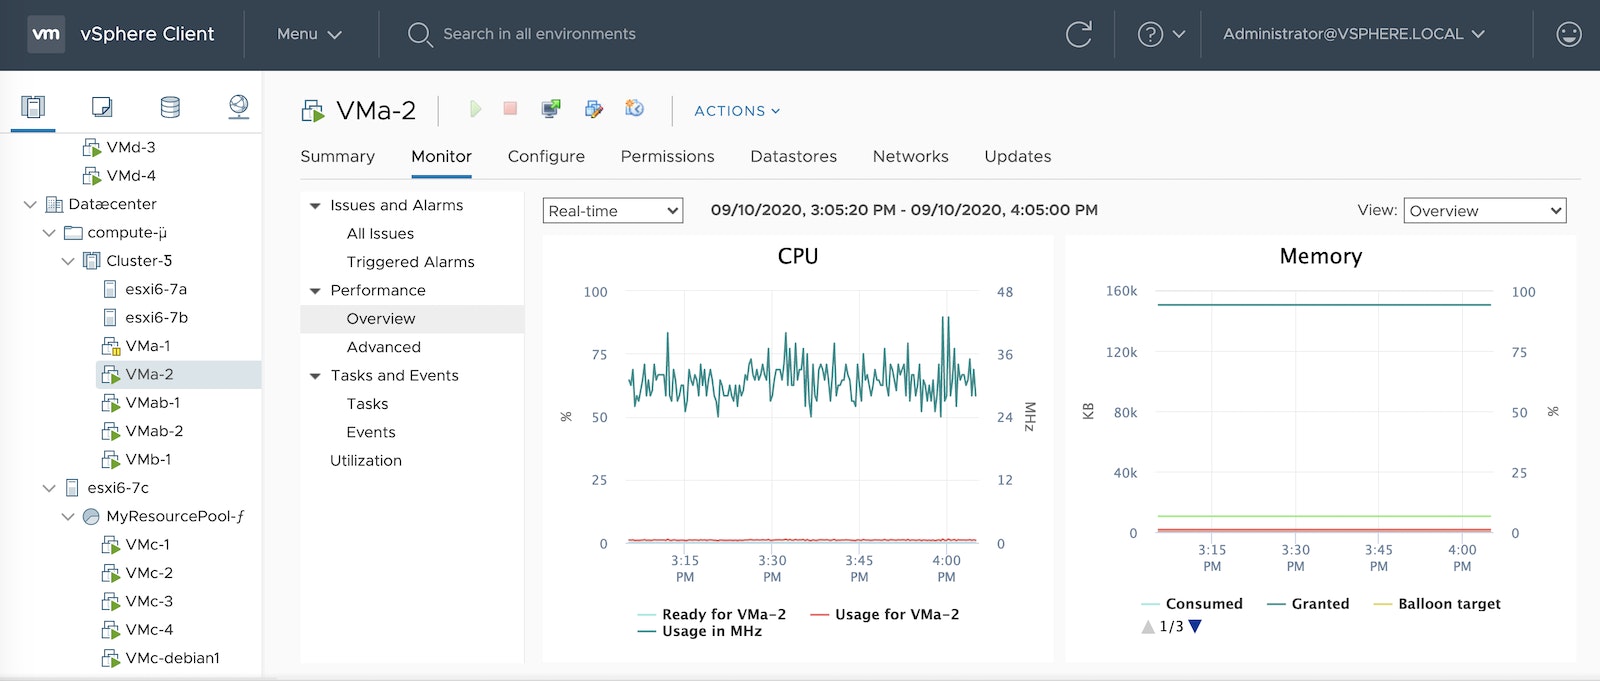Image resolution: width=1600 pixels, height=681 pixels.
Task: Click the search in all environments field
Action: (539, 34)
